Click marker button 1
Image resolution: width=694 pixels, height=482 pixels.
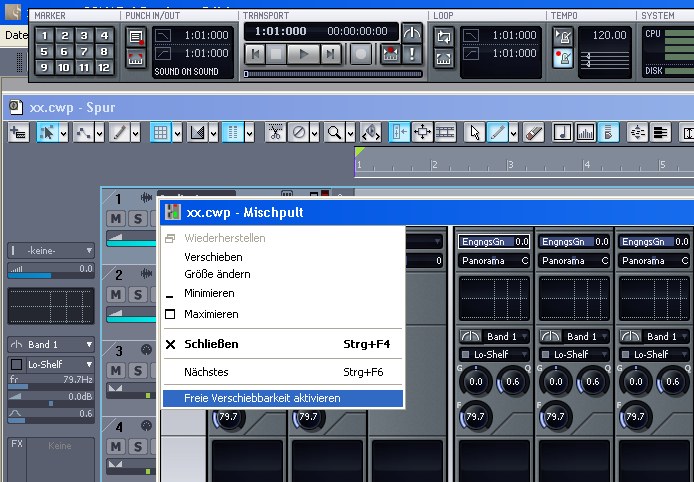click(44, 35)
